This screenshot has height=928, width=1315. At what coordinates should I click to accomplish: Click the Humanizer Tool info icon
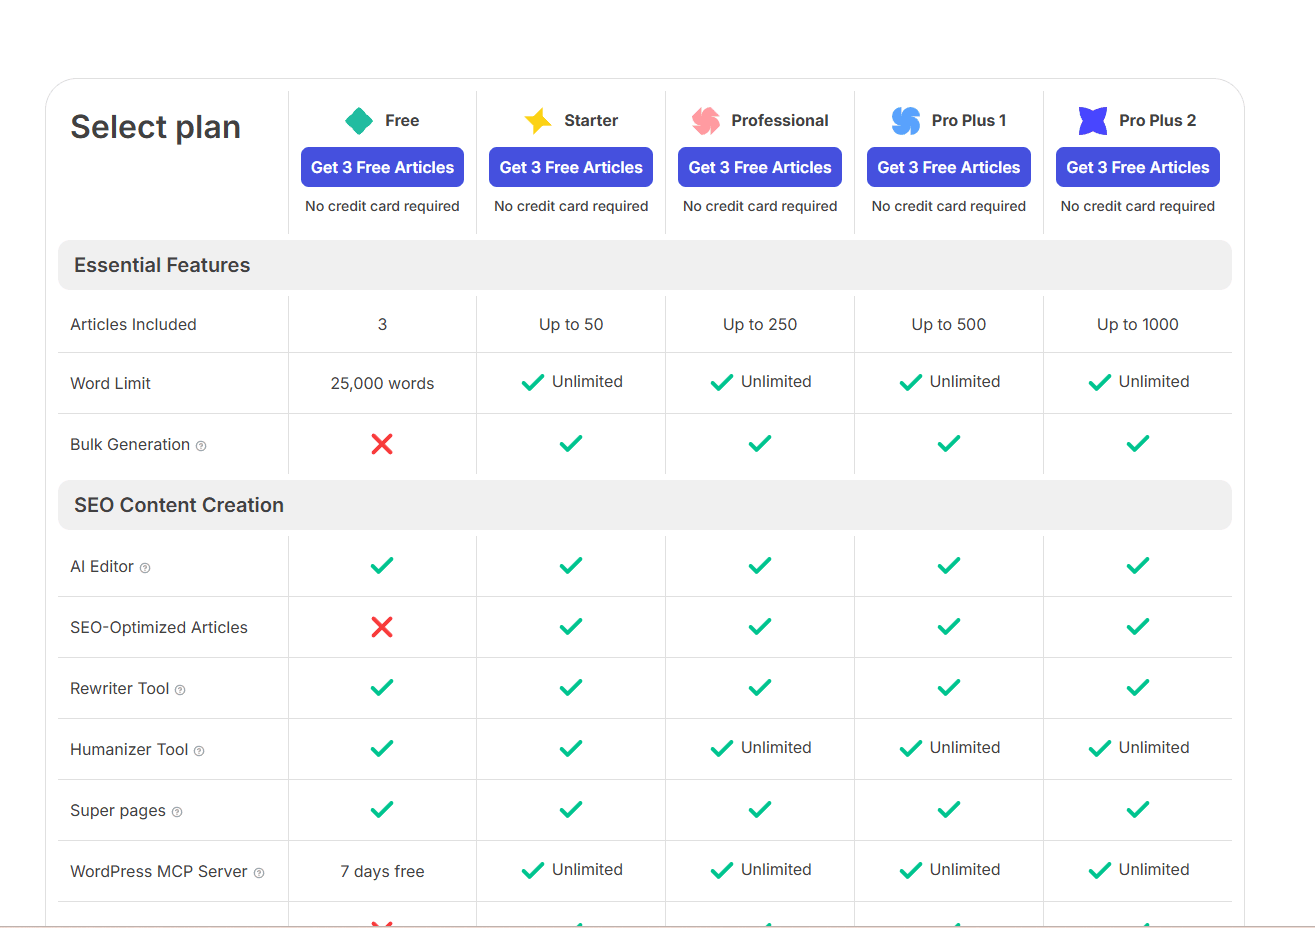[x=199, y=751]
